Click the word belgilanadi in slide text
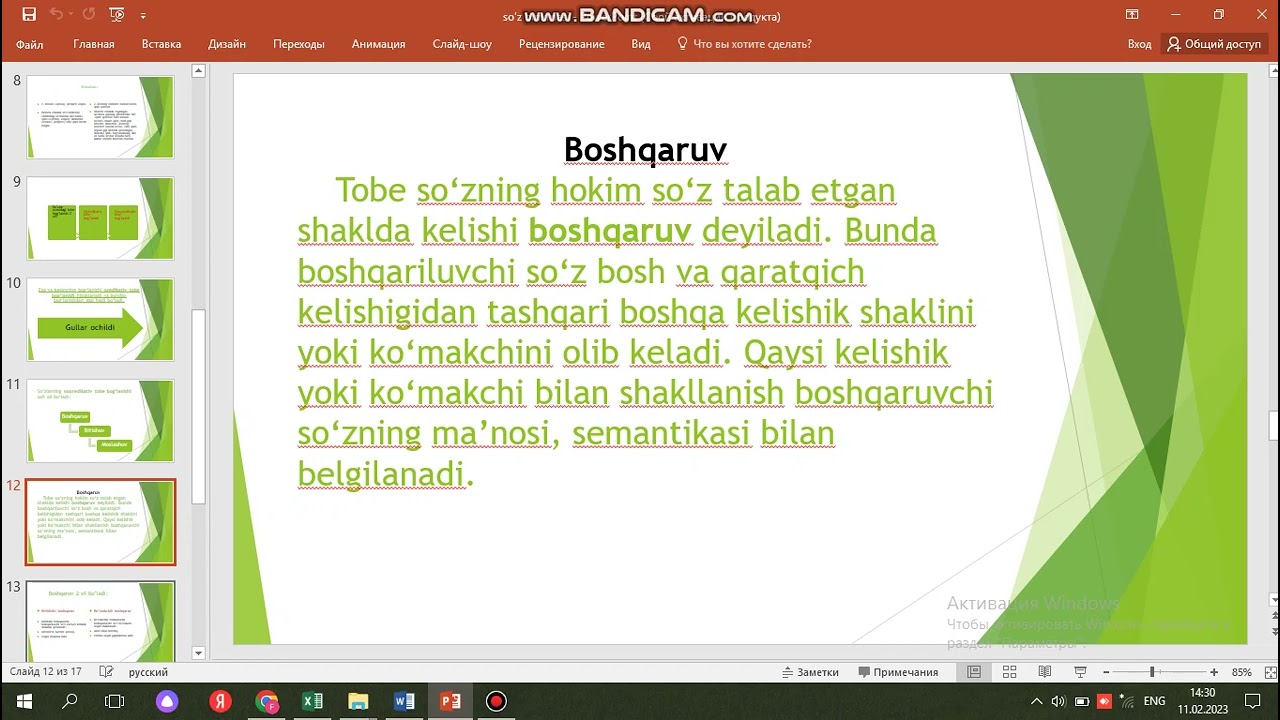 pos(385,474)
